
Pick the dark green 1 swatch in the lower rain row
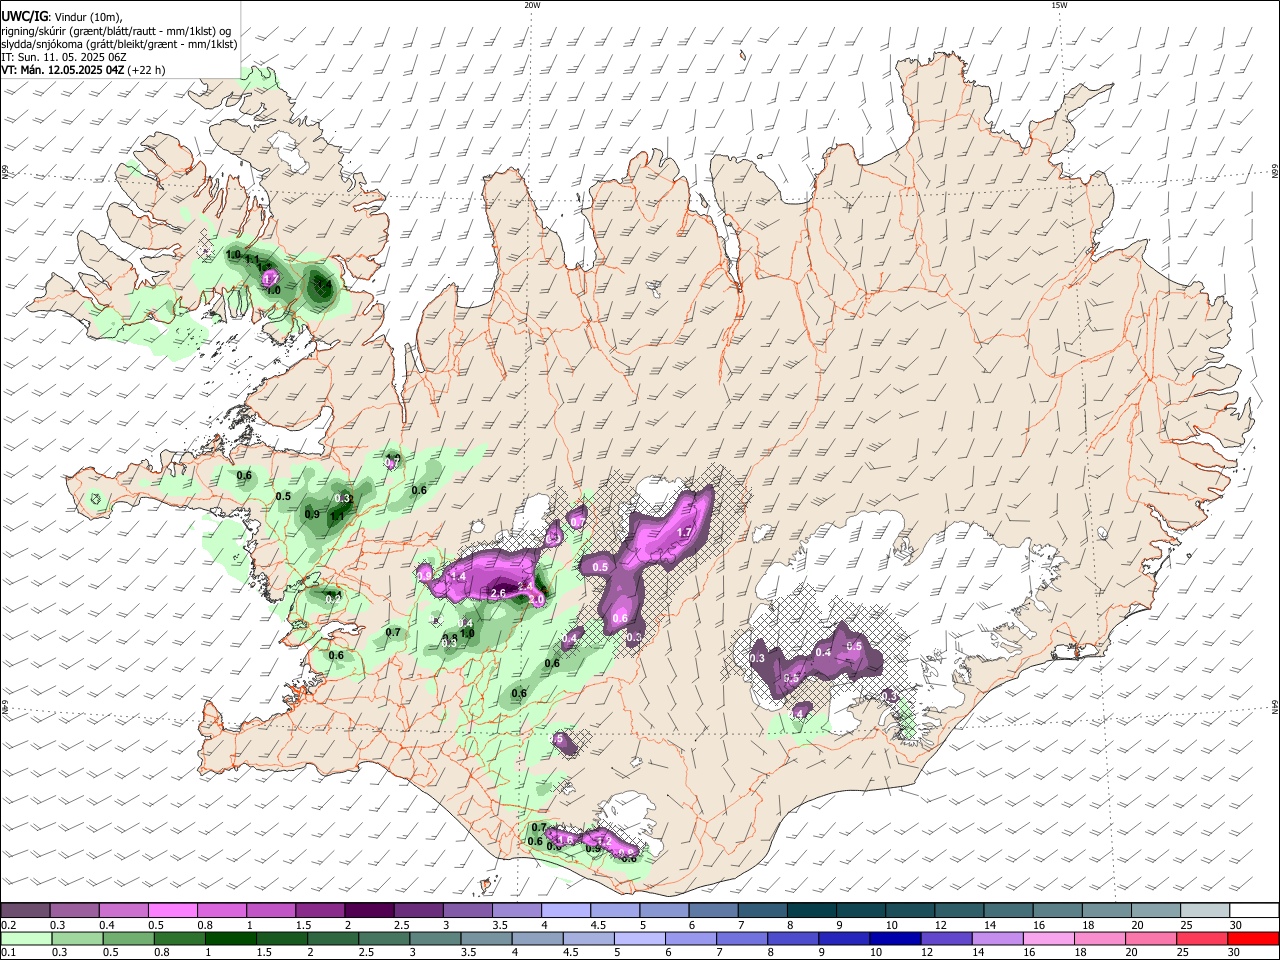click(x=230, y=938)
